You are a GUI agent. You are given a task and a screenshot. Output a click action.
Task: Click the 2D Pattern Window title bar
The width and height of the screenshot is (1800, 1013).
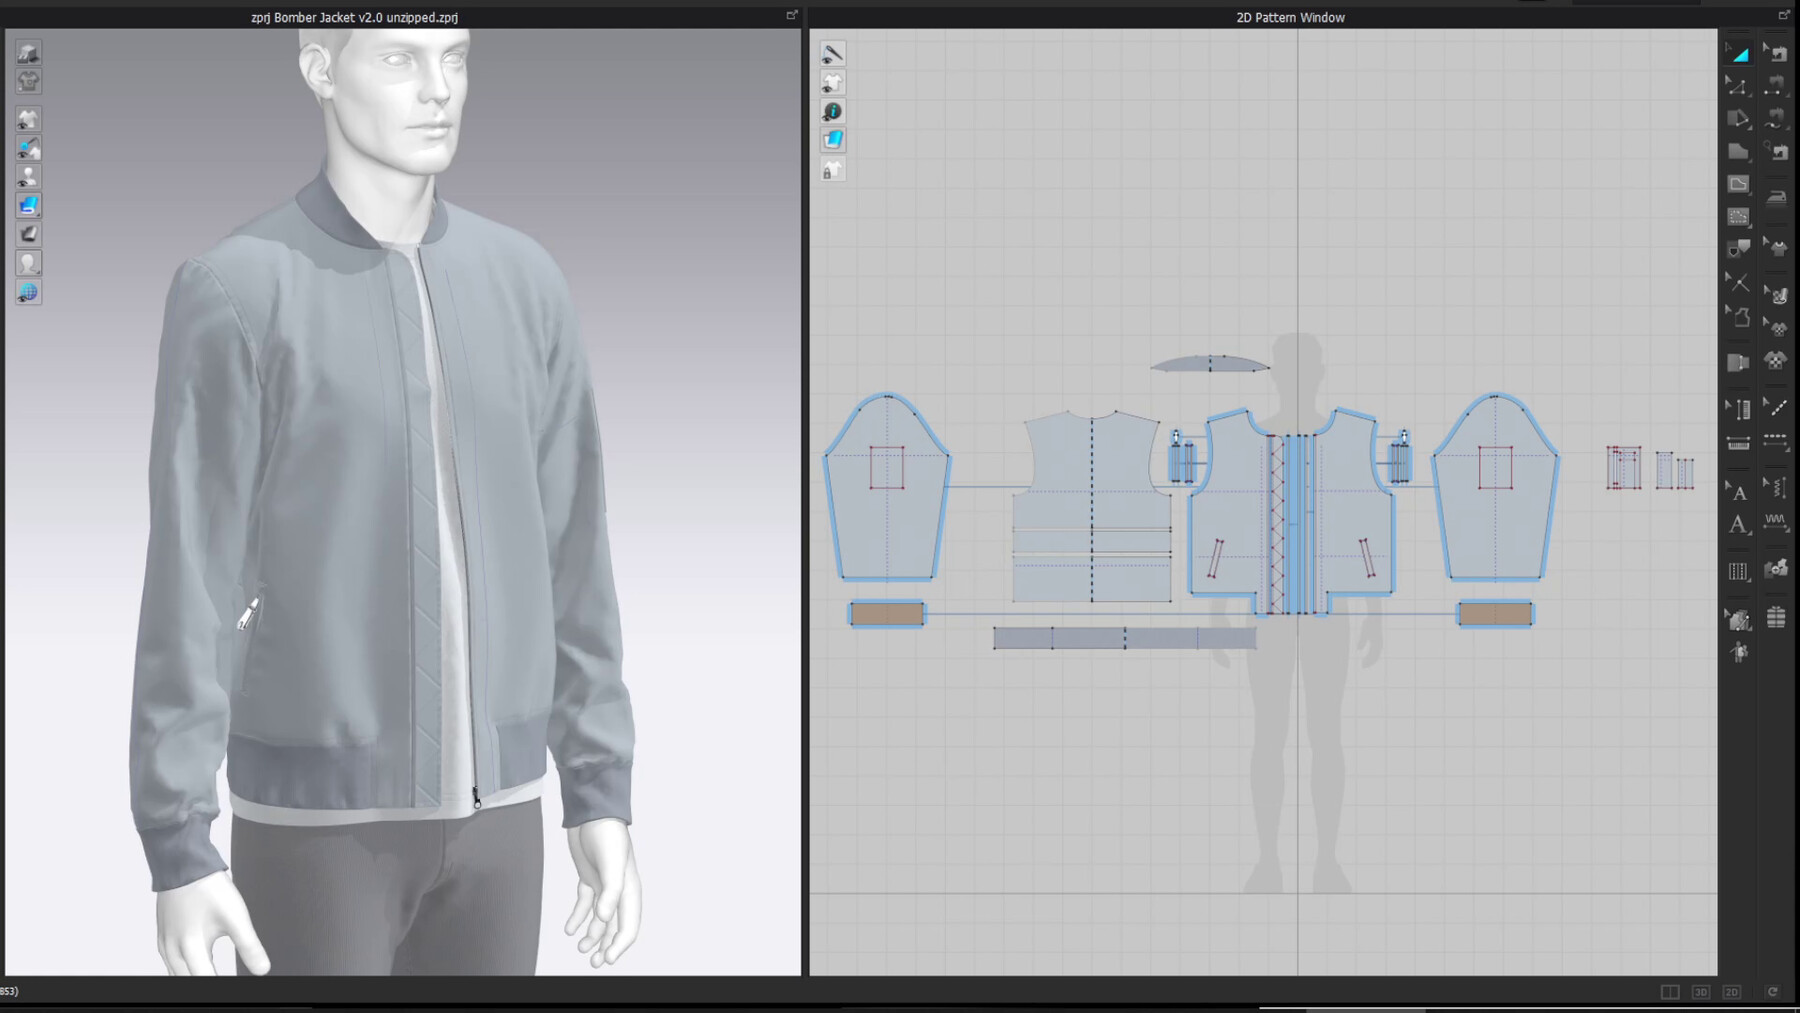(x=1288, y=17)
